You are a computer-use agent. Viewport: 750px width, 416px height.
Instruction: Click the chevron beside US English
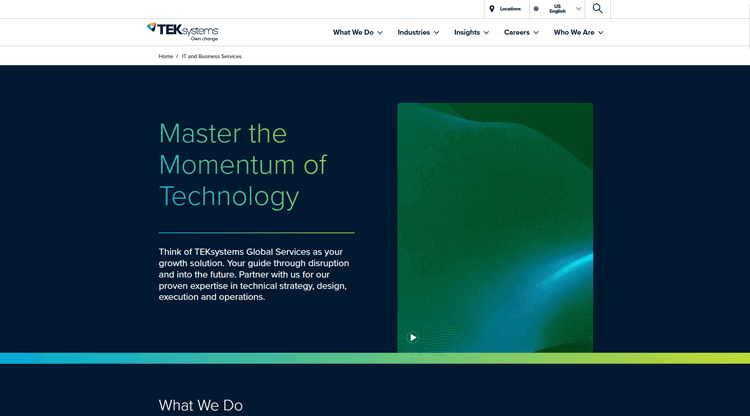point(578,9)
